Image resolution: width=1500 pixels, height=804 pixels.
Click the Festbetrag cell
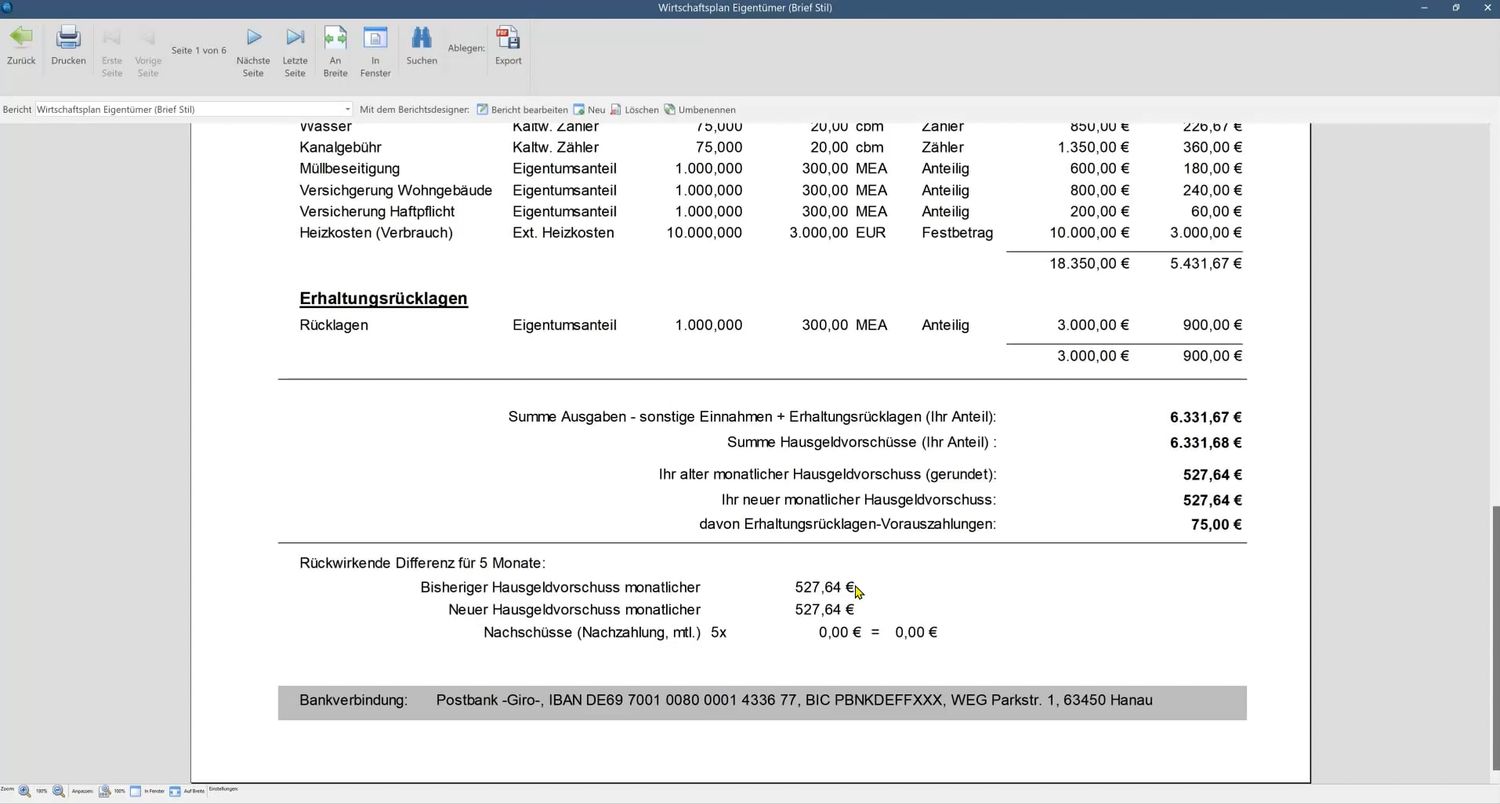coord(957,233)
